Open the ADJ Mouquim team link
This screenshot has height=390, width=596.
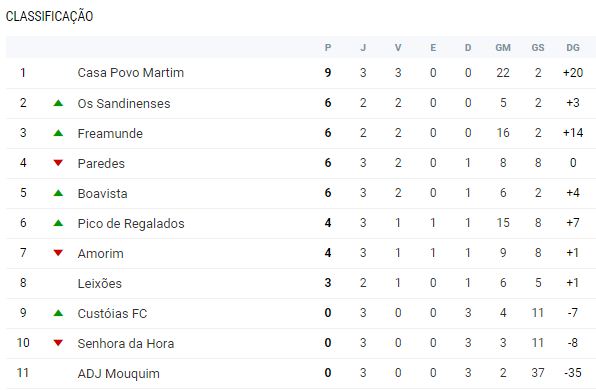[119, 373]
